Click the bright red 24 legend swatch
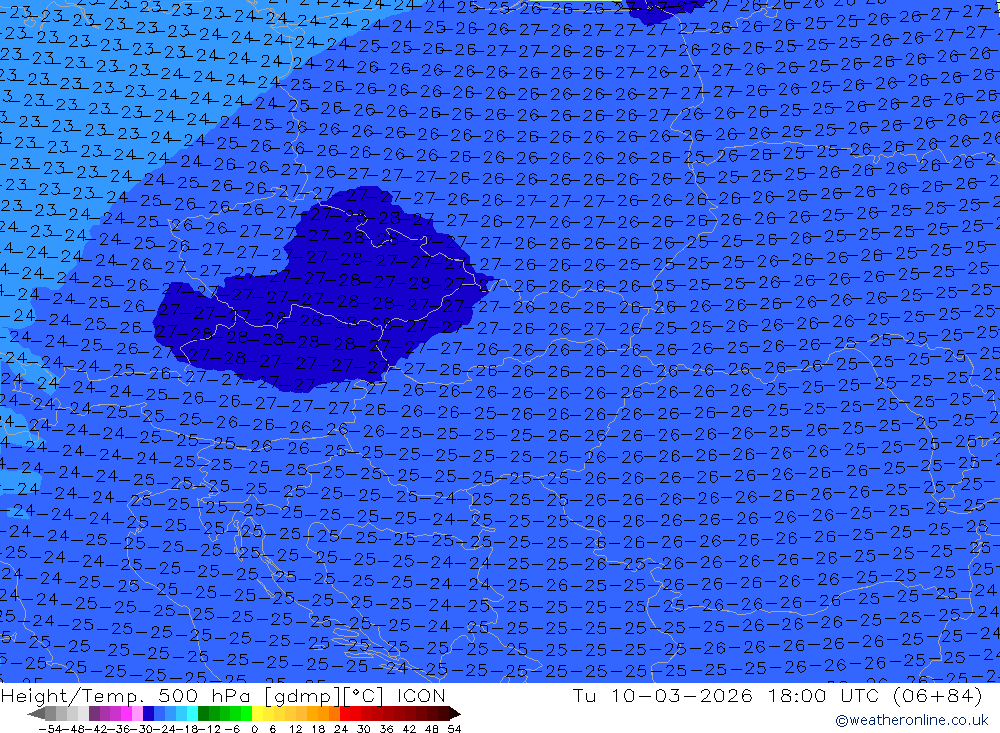1000x733 pixels. [345, 713]
